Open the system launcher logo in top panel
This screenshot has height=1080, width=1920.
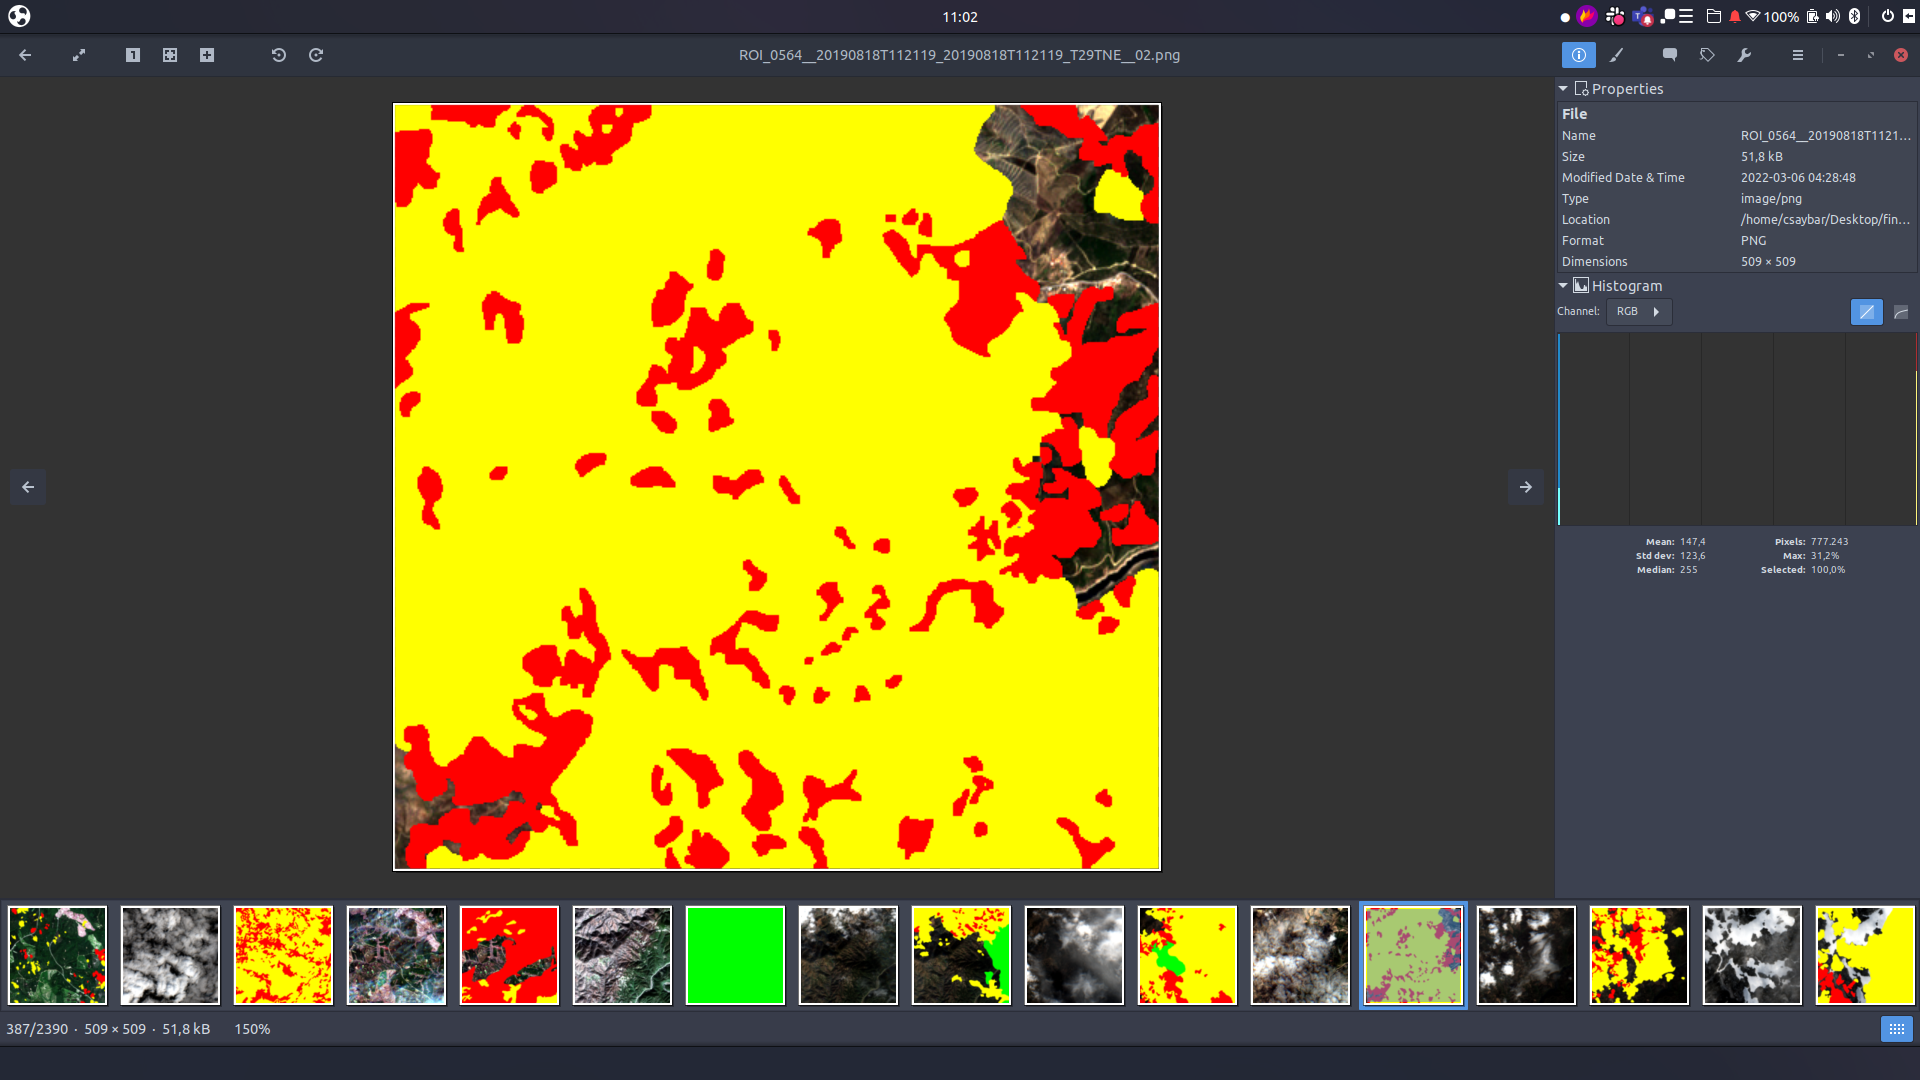click(19, 16)
